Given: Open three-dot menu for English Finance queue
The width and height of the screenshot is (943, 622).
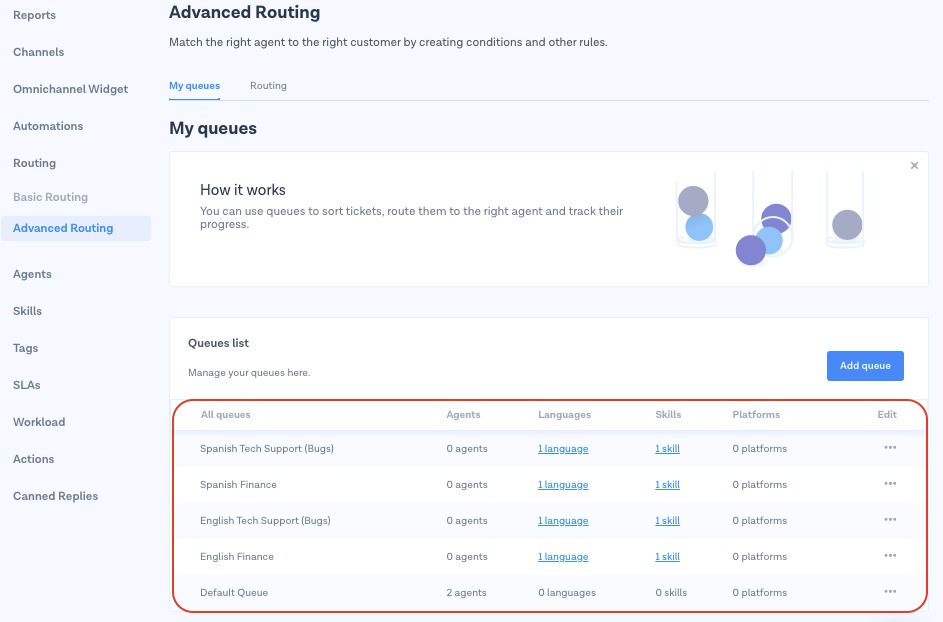Looking at the screenshot, I should point(889,556).
